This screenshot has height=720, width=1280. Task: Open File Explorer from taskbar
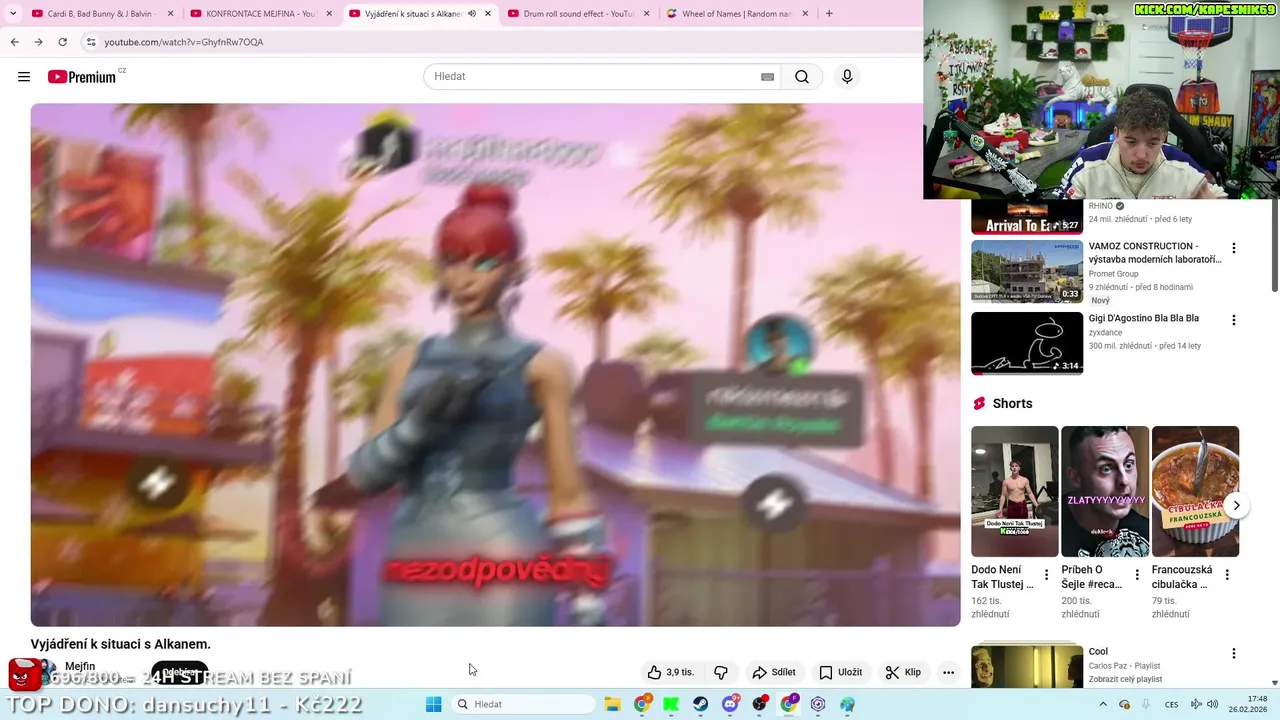(612, 704)
